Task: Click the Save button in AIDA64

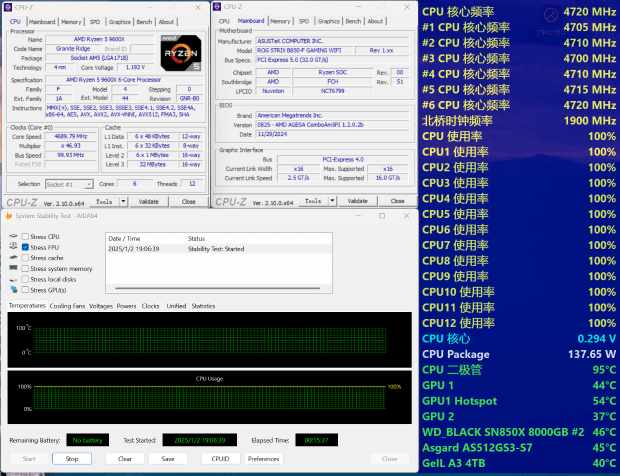Action: coord(168,459)
